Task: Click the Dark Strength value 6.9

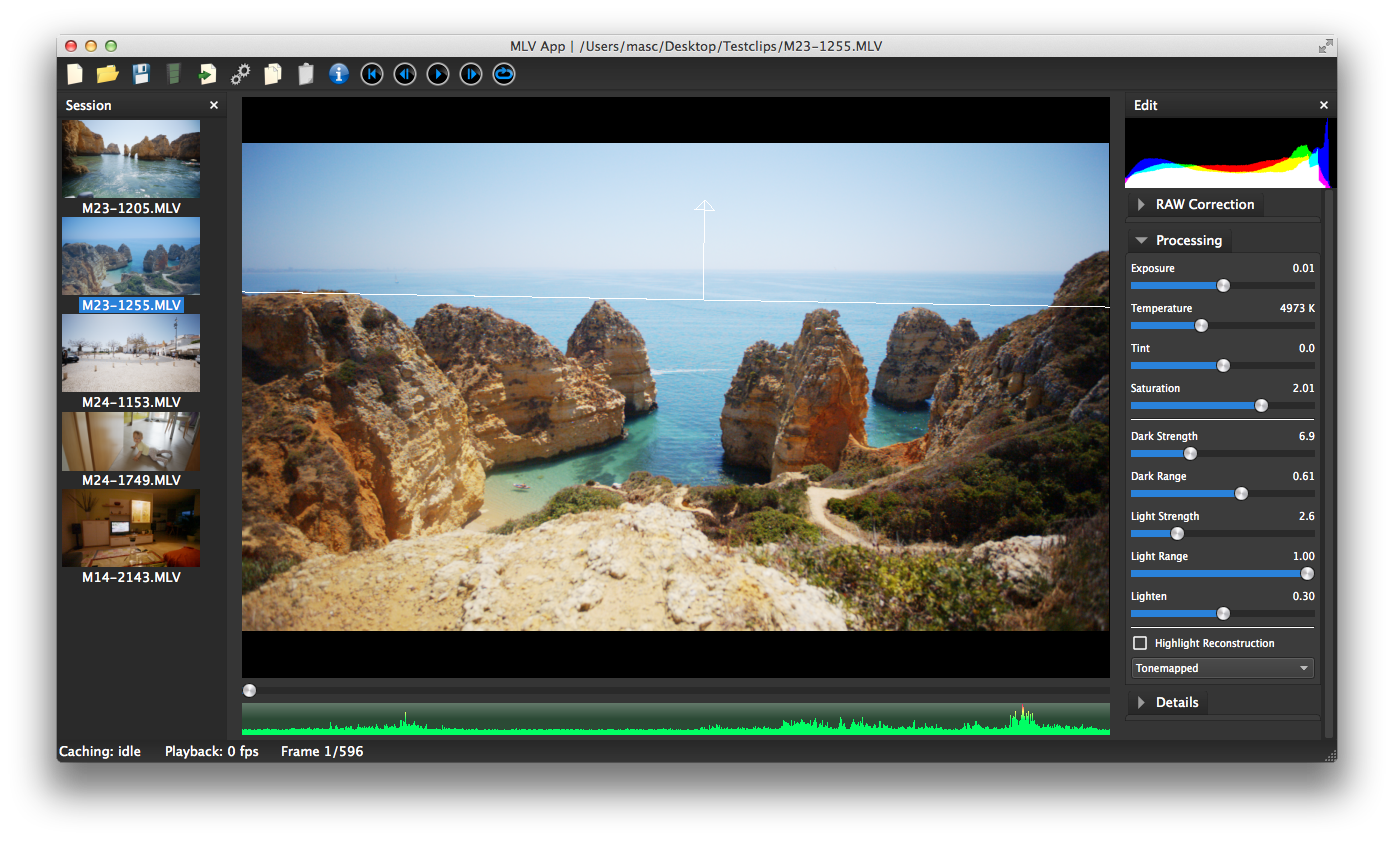Action: click(1306, 436)
